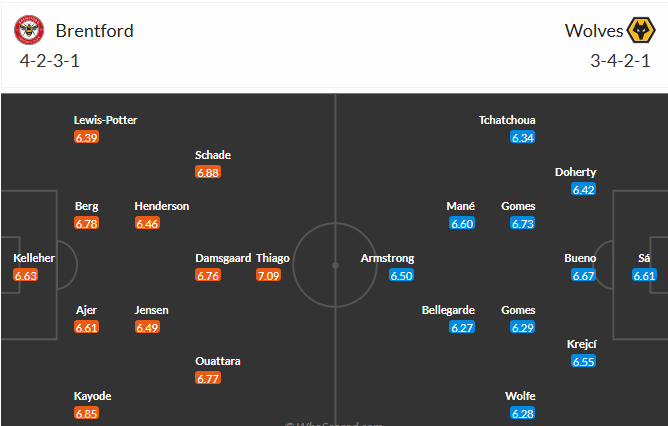Open the Brentford team name link
This screenshot has height=426, width=668.
[94, 30]
